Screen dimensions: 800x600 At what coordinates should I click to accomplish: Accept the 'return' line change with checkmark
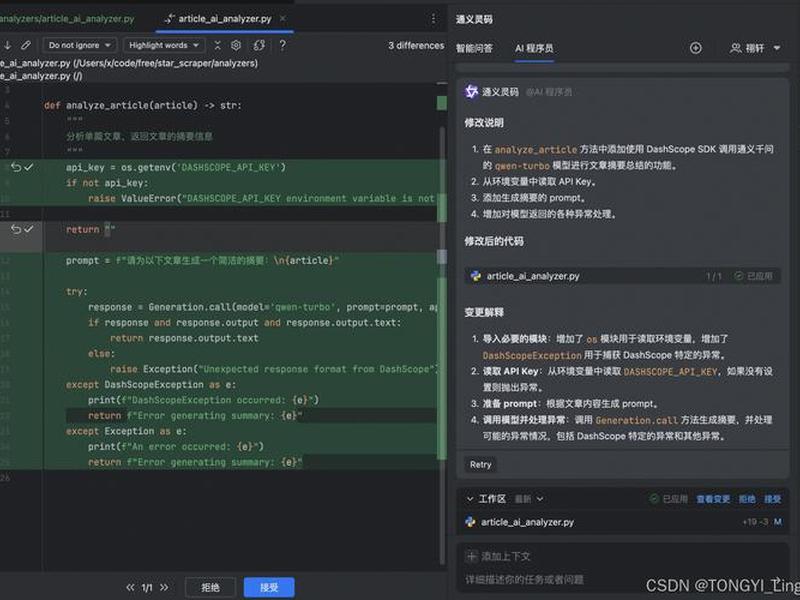[x=29, y=229]
